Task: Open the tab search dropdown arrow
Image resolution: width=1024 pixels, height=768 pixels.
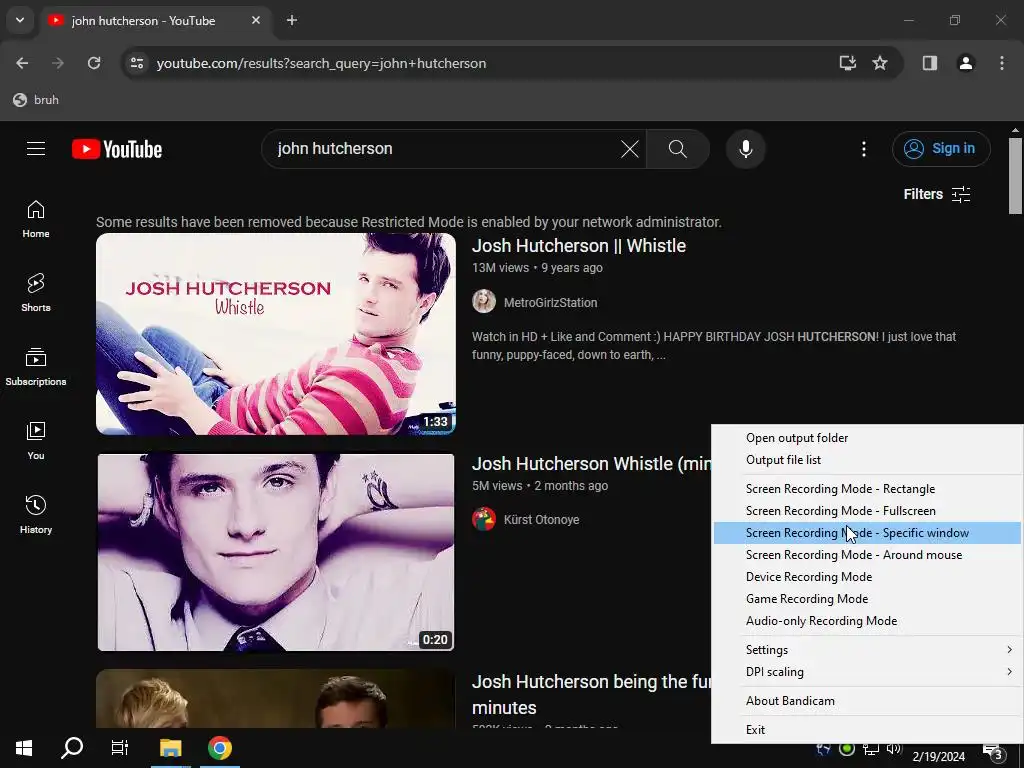Action: click(20, 20)
